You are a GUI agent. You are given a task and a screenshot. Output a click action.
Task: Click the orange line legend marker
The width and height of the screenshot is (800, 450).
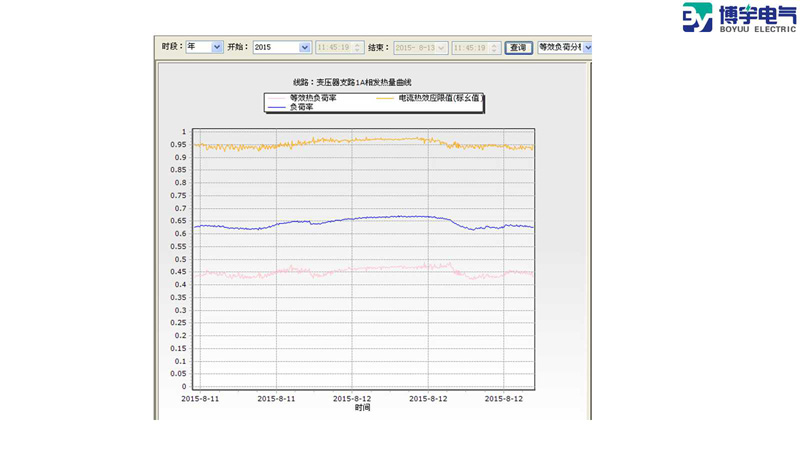384,98
